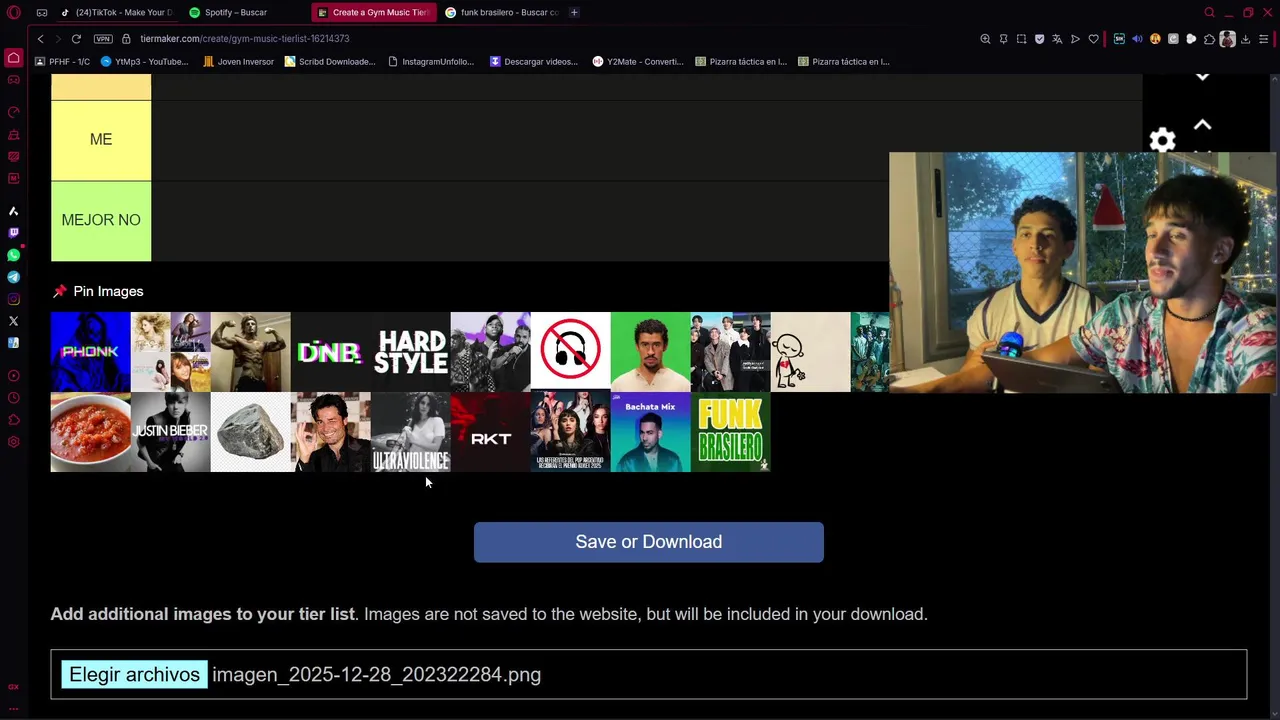Click the Opera GX home button
Viewport: 1280px width, 720px height.
[14, 58]
